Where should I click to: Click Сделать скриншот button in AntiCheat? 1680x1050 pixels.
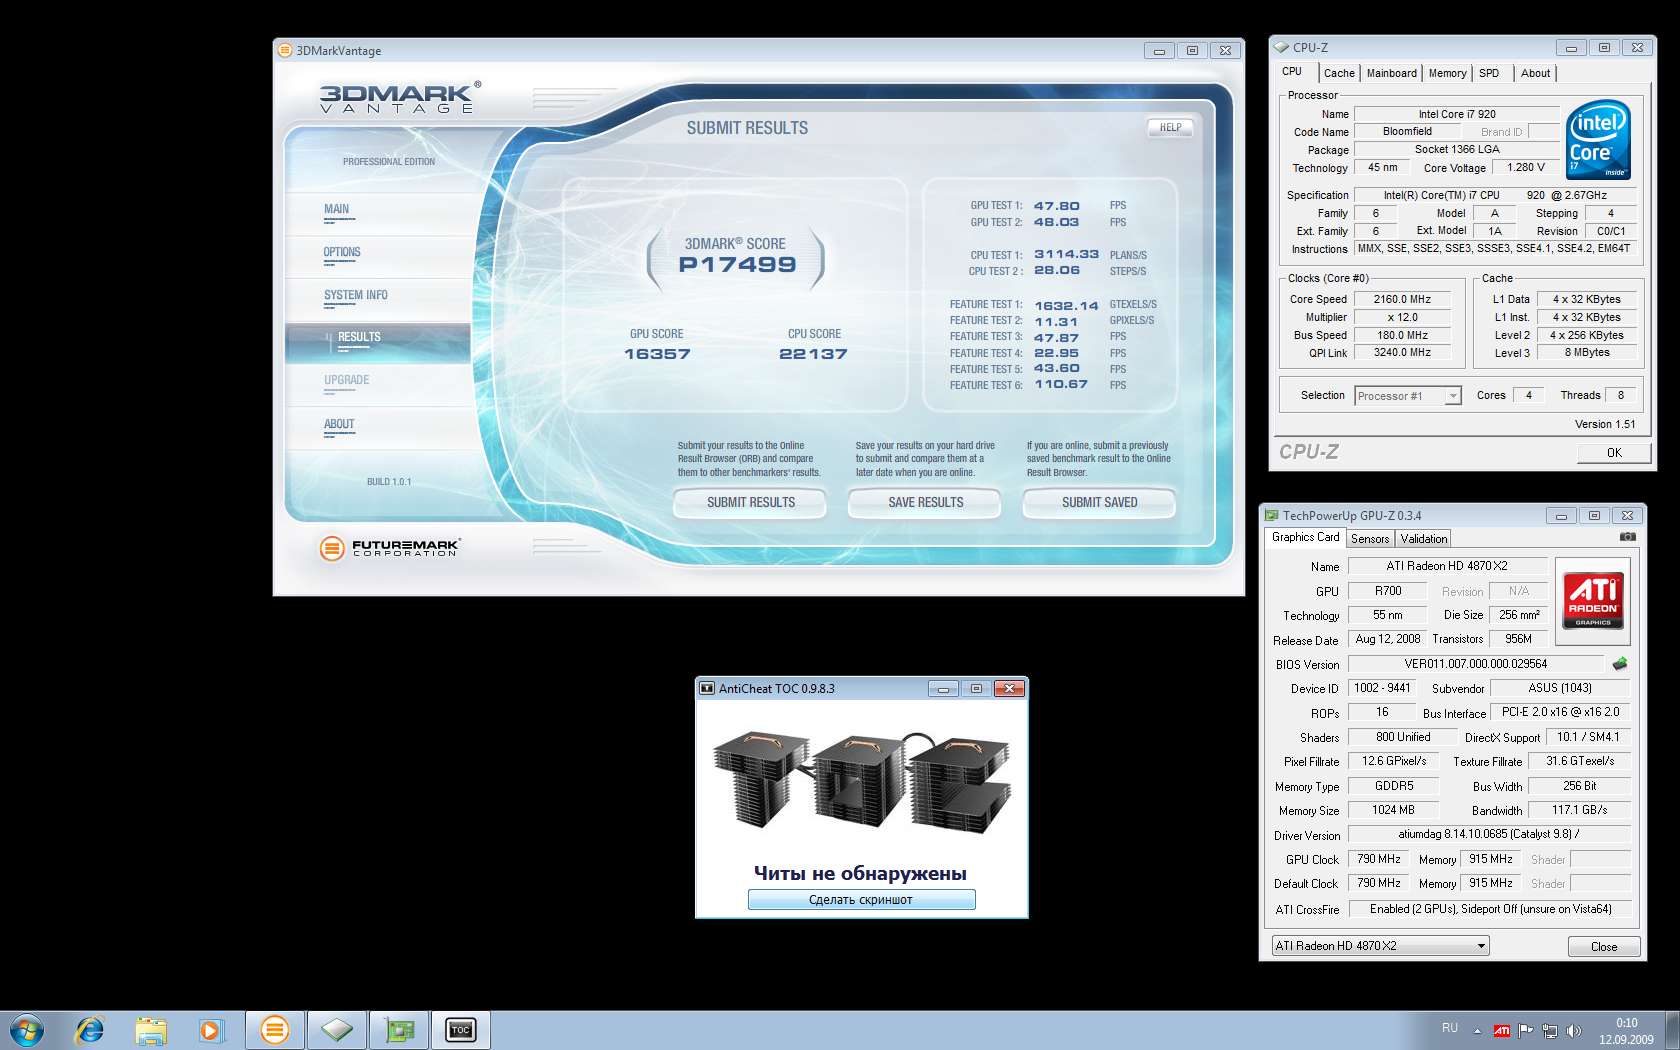[861, 900]
